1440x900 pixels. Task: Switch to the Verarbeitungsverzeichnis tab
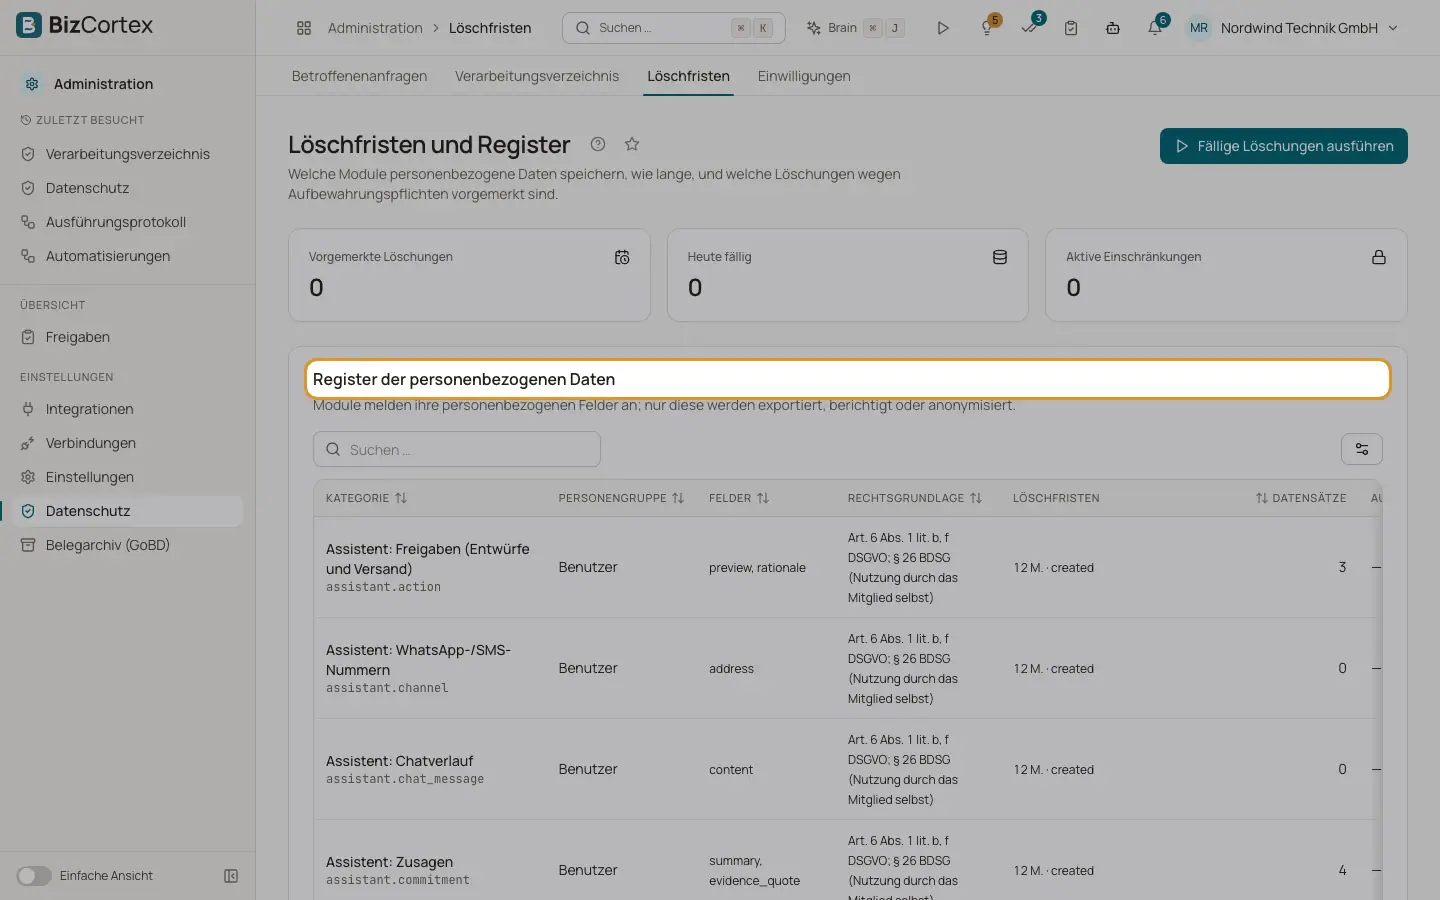537,76
